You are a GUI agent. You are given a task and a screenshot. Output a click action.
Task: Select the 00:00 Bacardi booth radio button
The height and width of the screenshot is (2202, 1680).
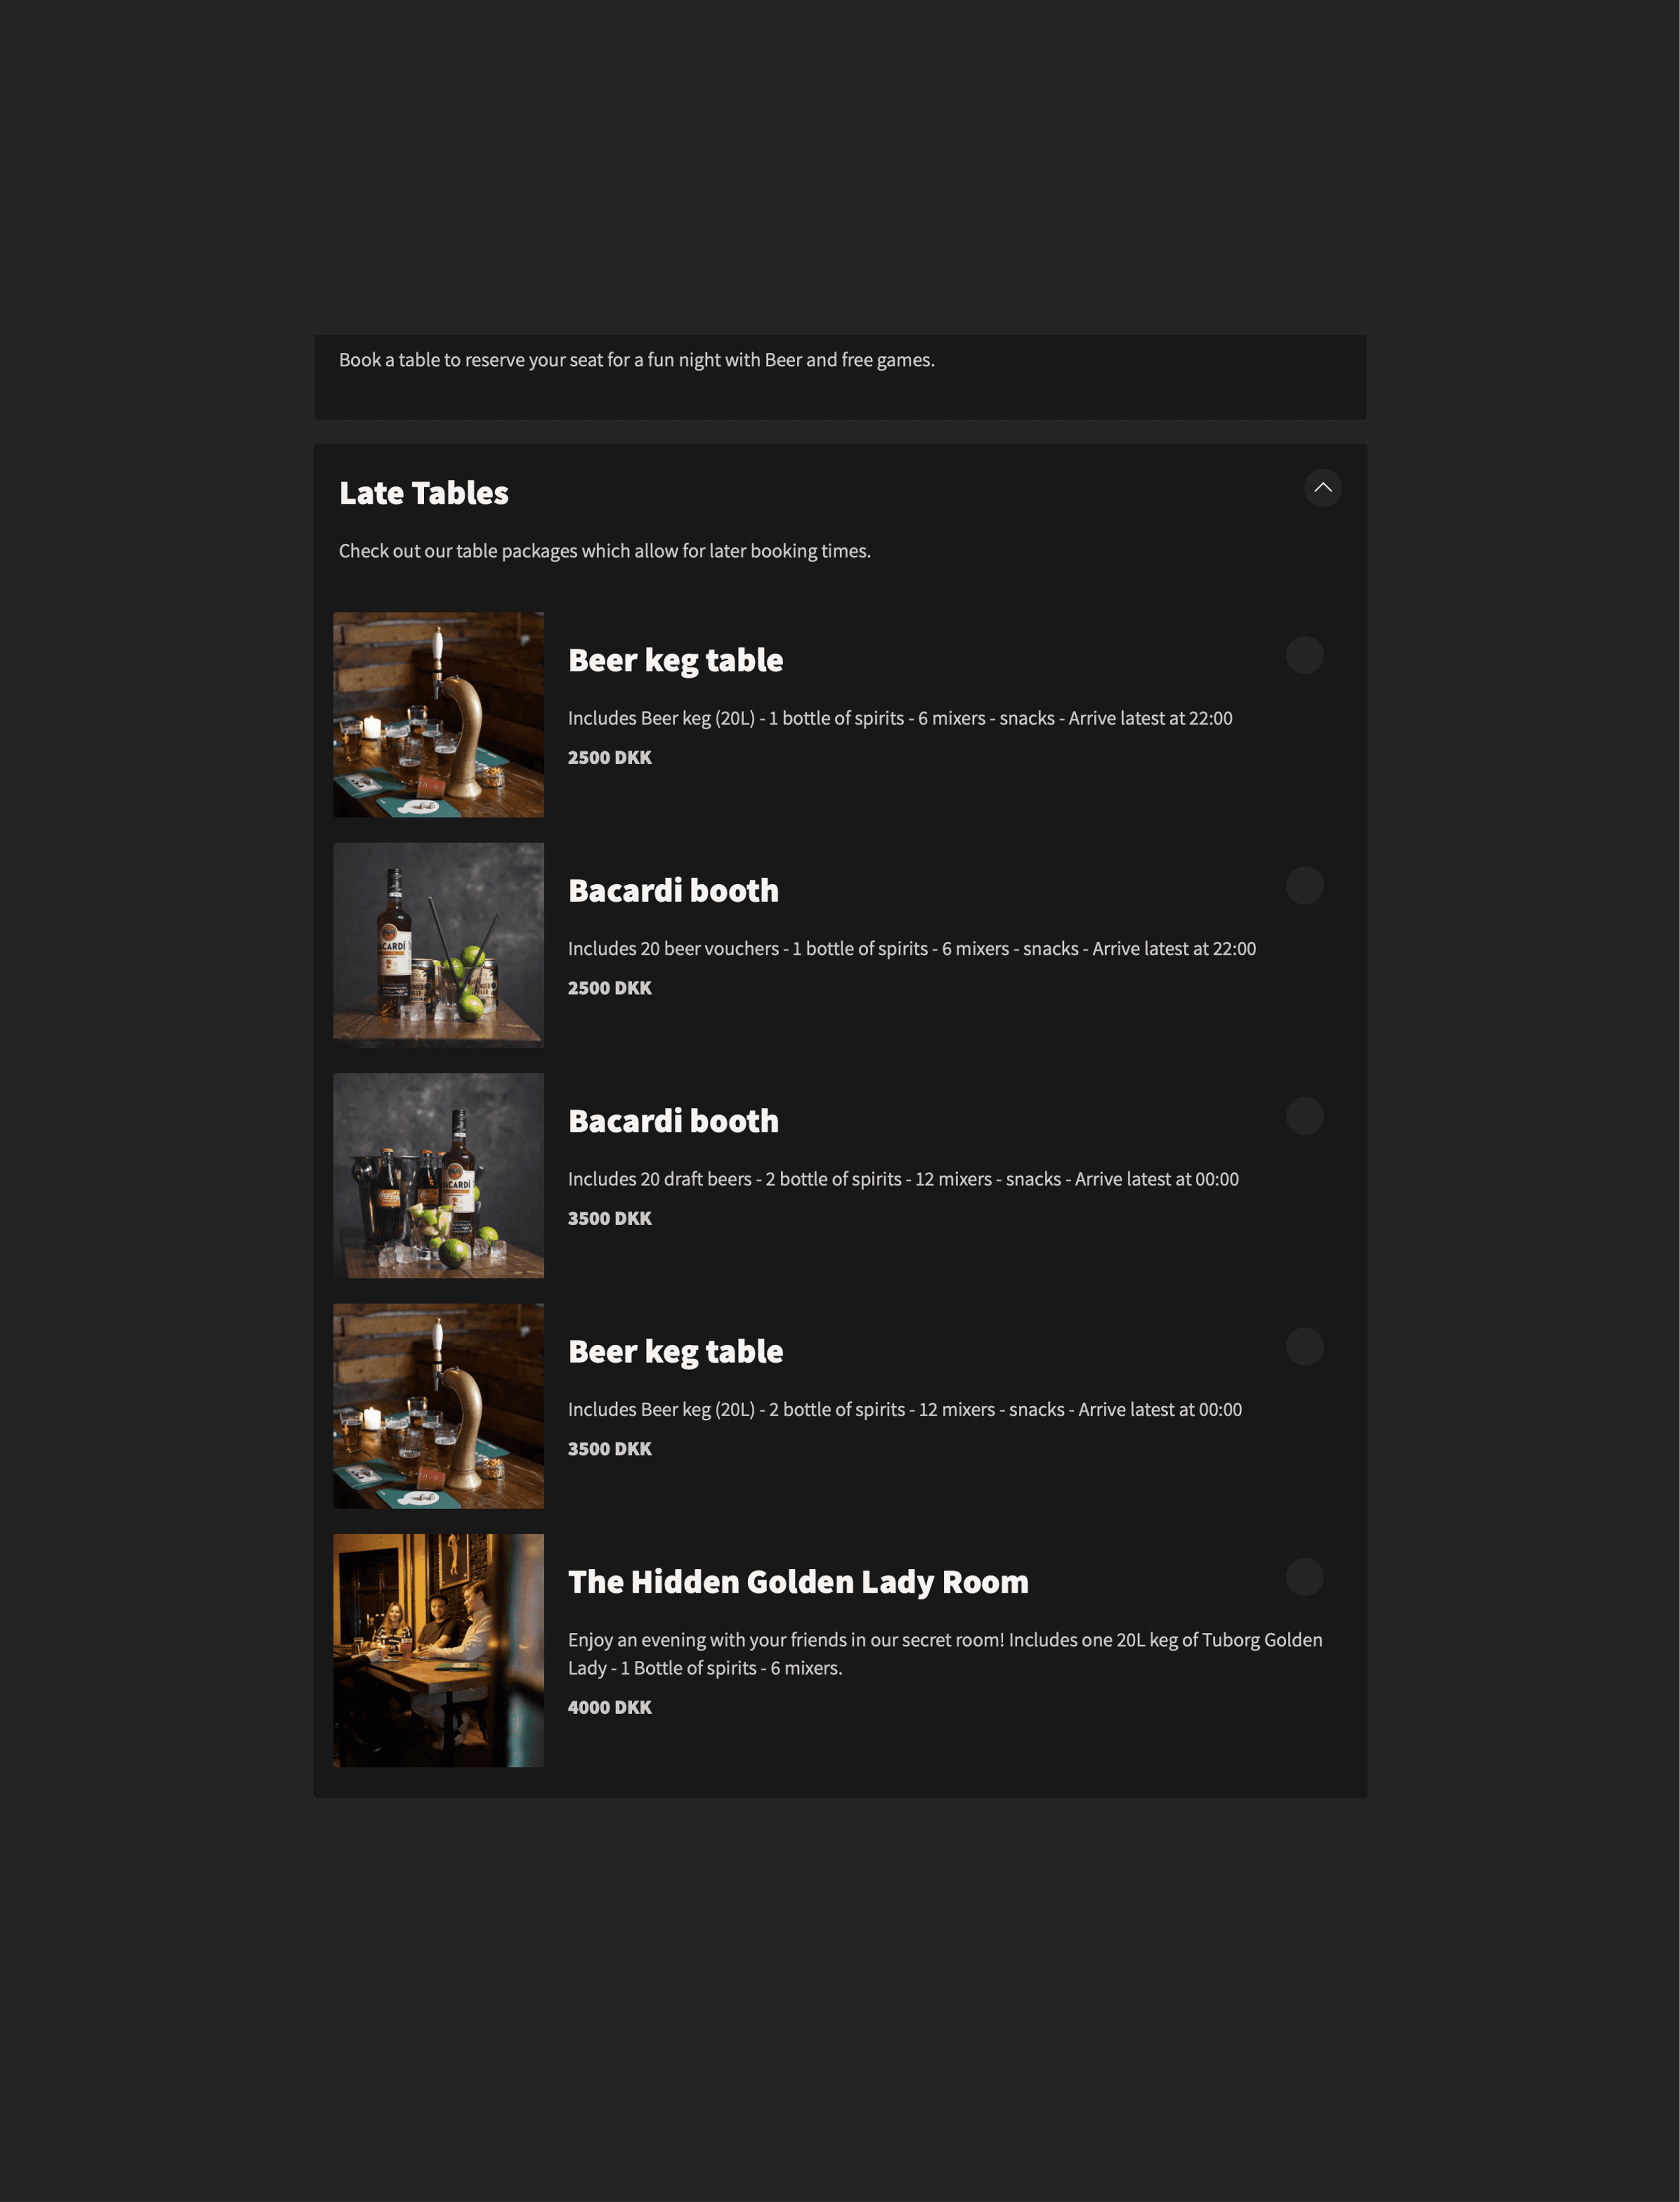coord(1304,1116)
